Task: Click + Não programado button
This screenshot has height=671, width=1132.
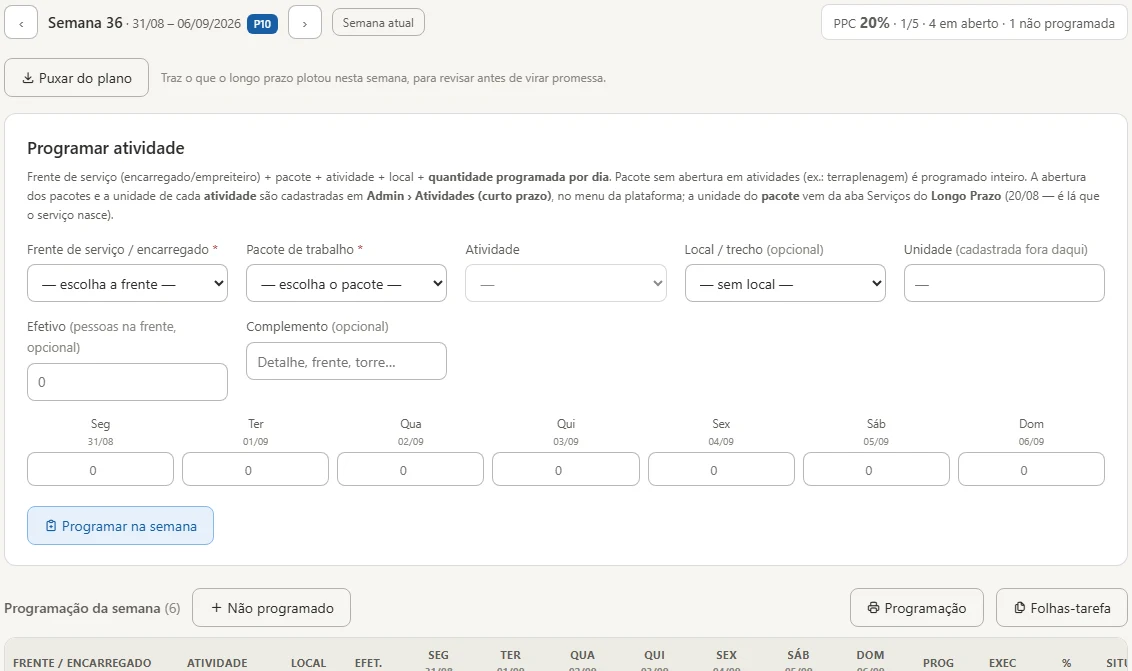Action: click(271, 608)
